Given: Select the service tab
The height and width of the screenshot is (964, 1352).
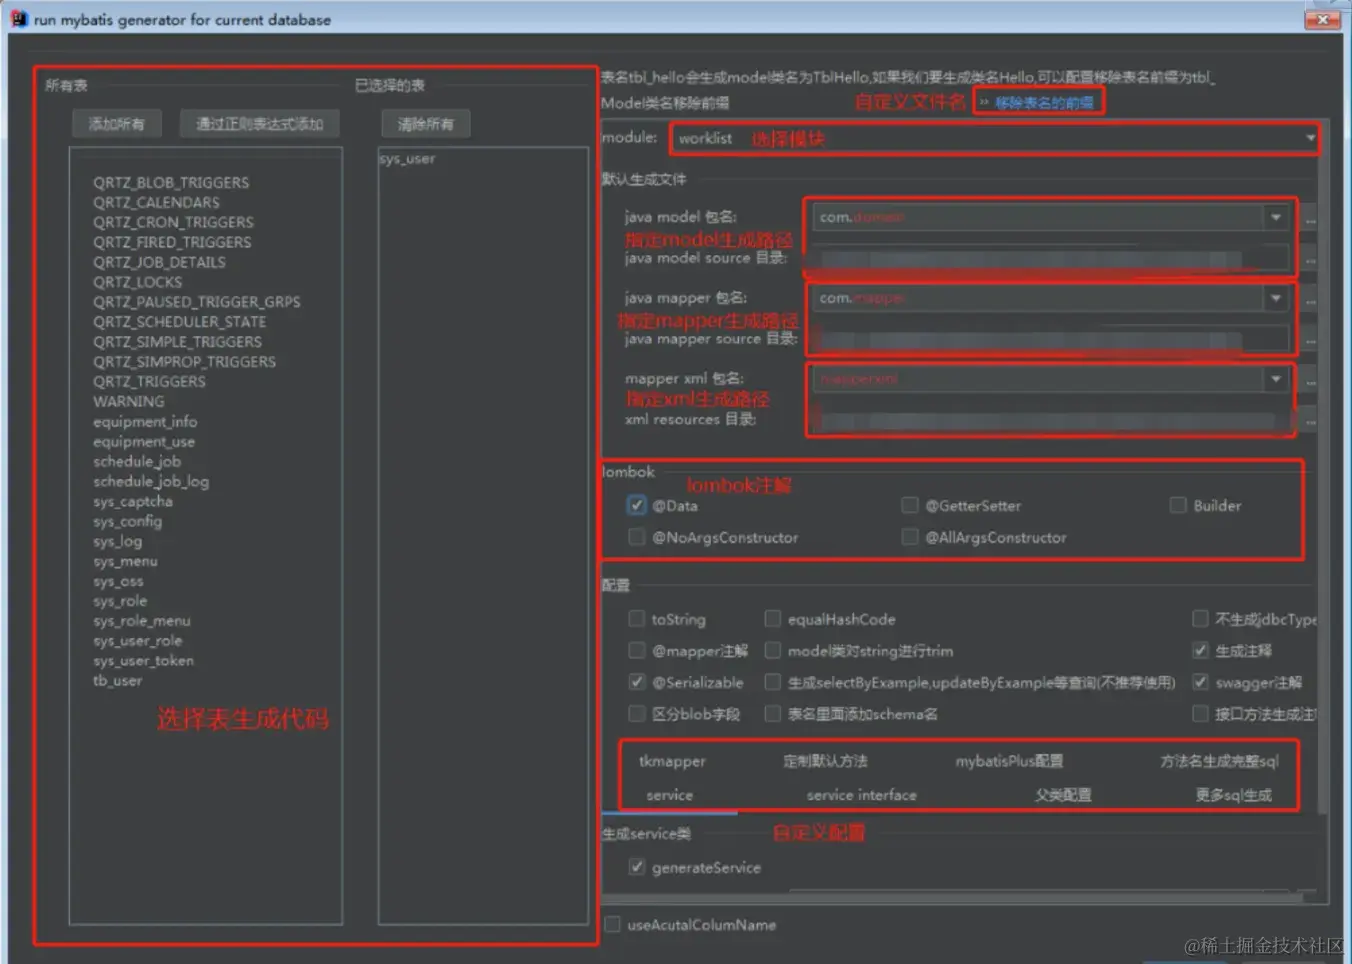Looking at the screenshot, I should 669,795.
